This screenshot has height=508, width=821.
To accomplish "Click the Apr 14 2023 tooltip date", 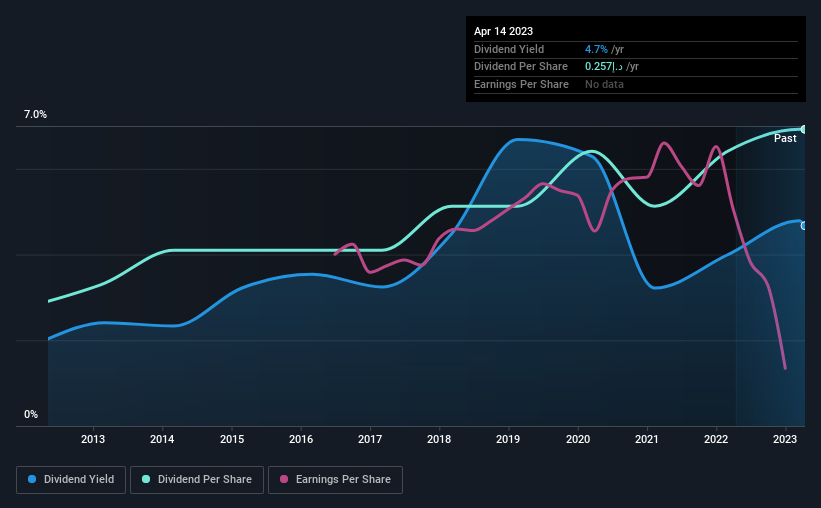I will [x=503, y=31].
